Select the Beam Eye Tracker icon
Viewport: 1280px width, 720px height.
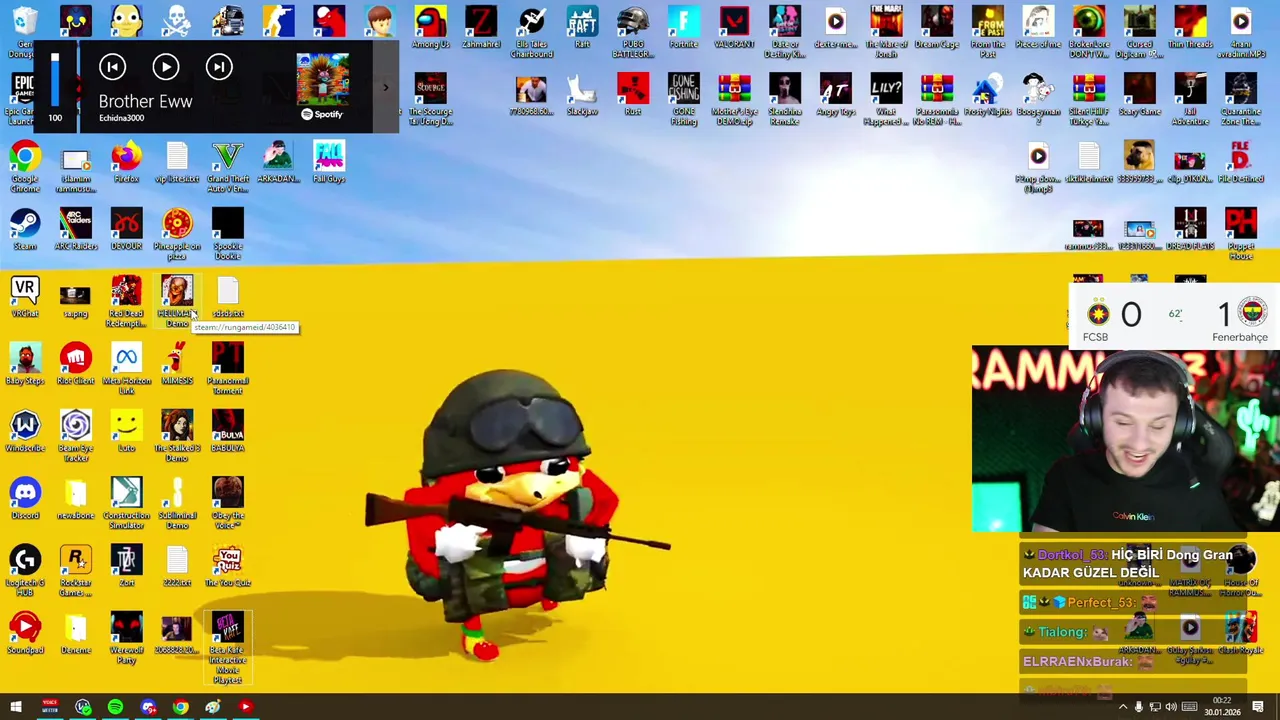click(x=76, y=436)
